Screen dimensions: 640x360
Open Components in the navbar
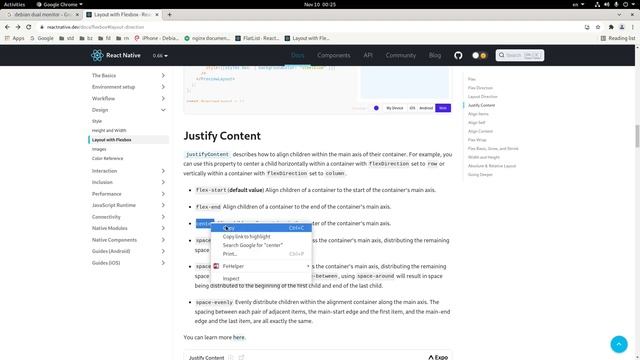pyautogui.click(x=333, y=55)
